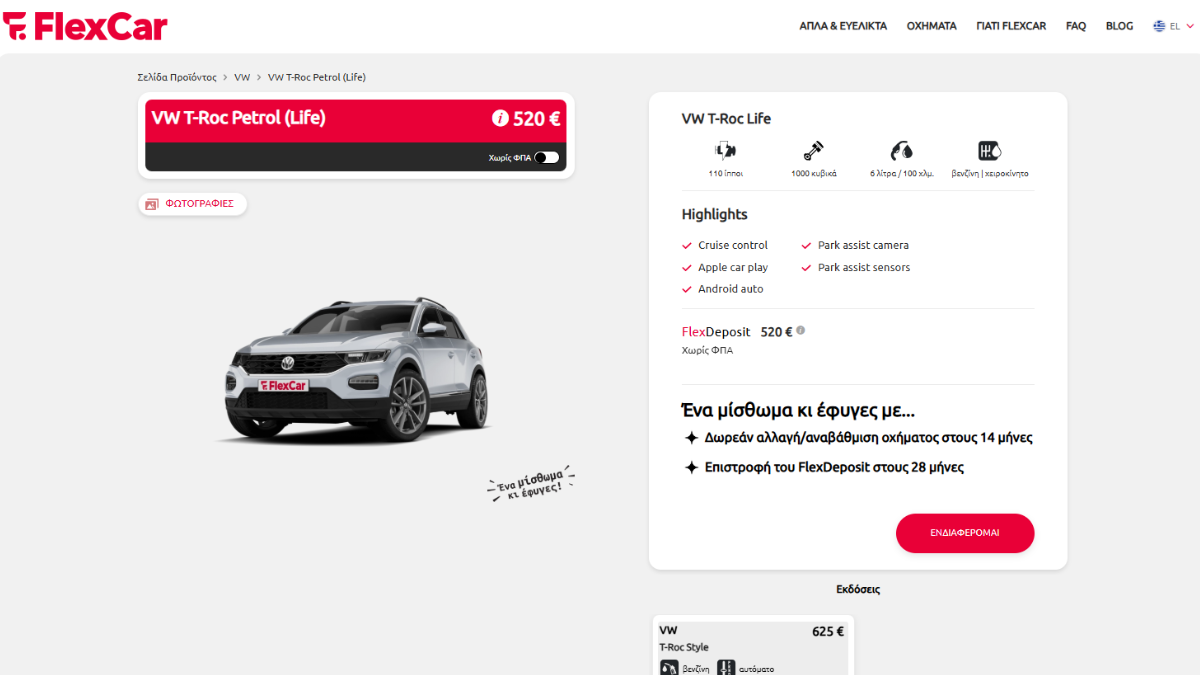
Task: Click the fuel consumption icon above 6 λίτρα
Action: click(x=901, y=151)
